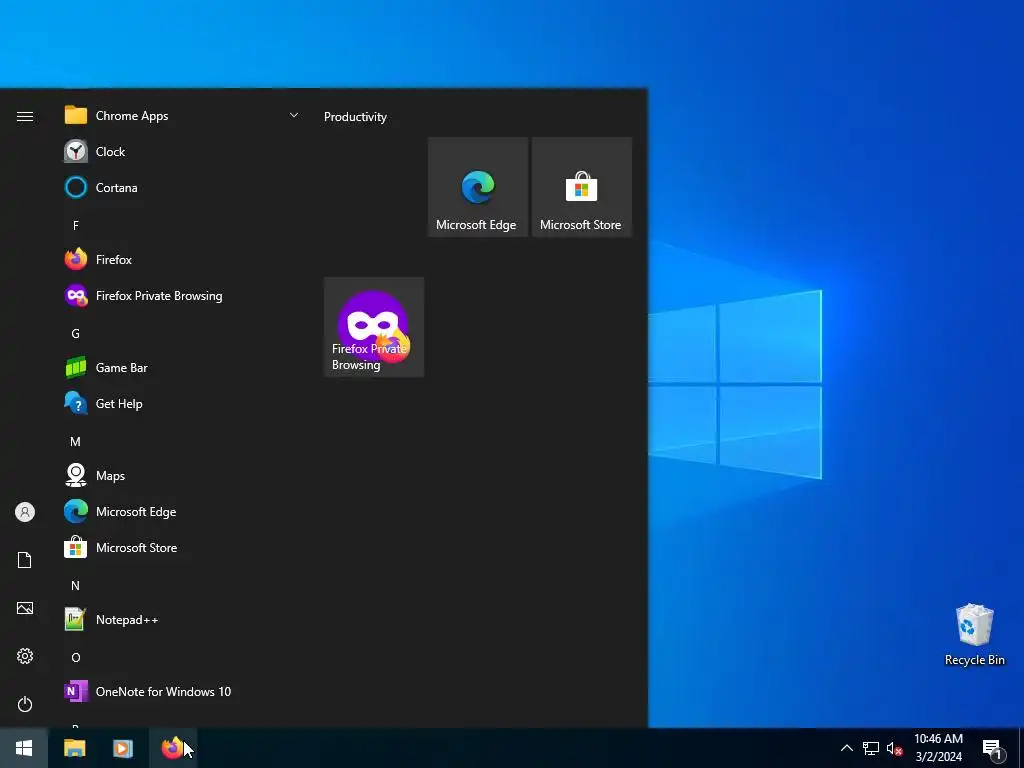Launch Clock from the app list

coord(181,152)
